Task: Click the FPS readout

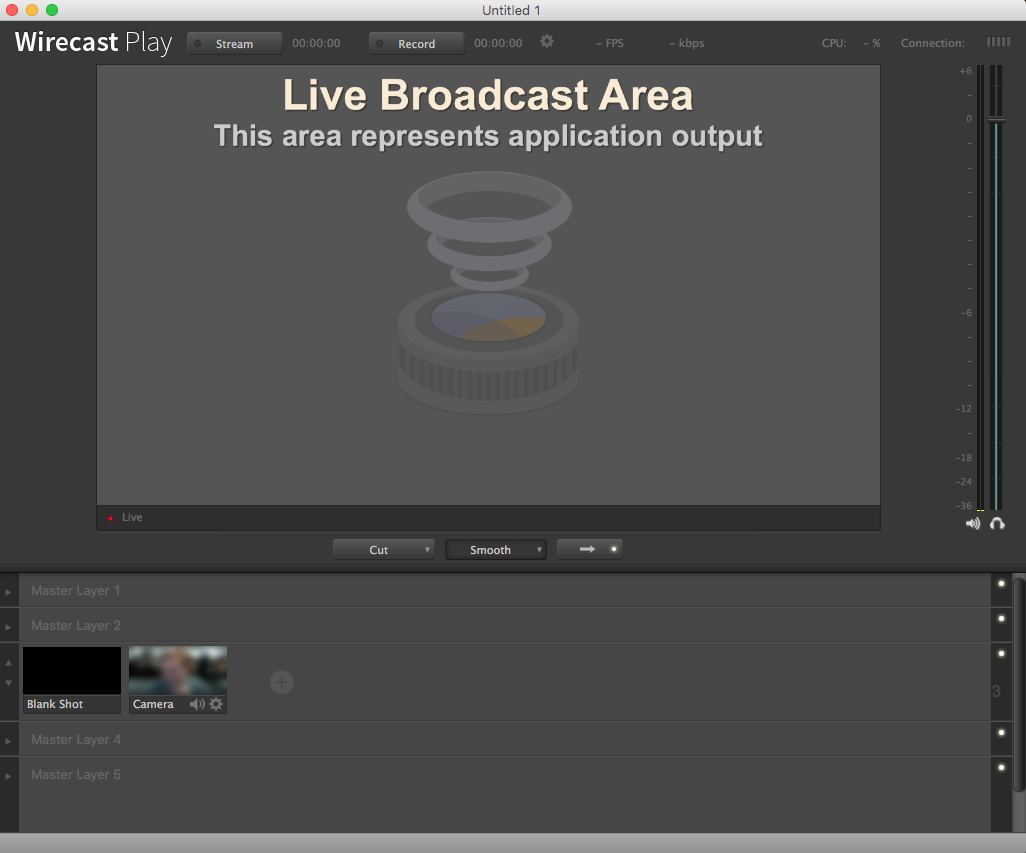Action: point(610,43)
